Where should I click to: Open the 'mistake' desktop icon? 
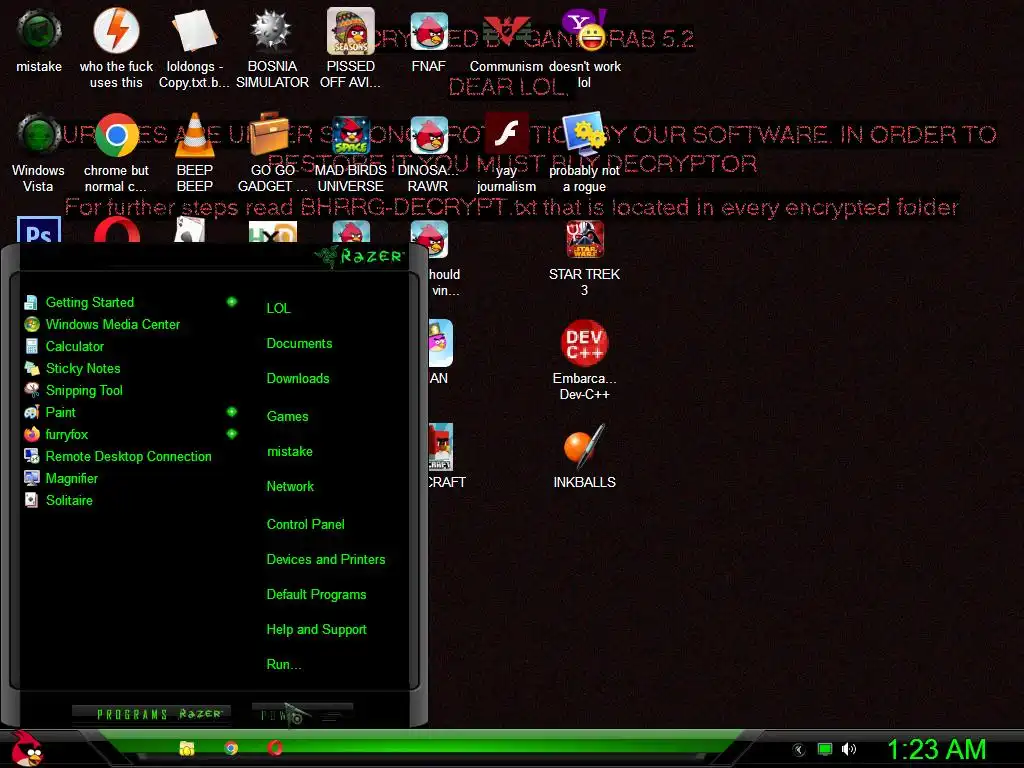pos(39,41)
